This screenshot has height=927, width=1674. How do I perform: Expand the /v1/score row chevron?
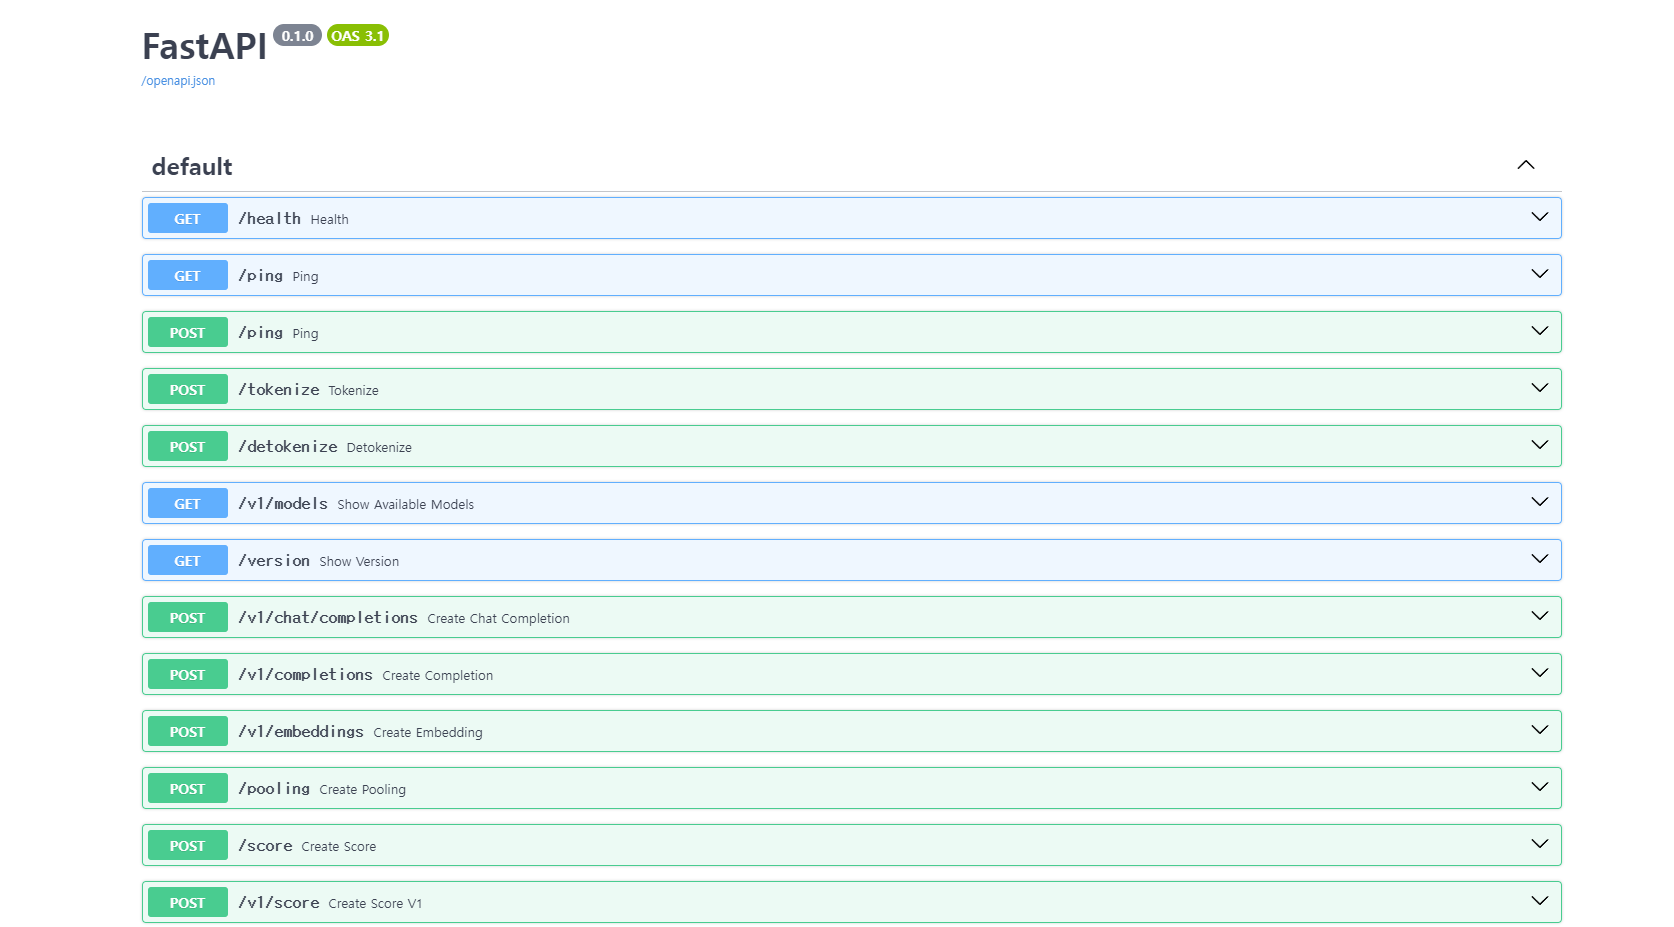coord(1539,901)
